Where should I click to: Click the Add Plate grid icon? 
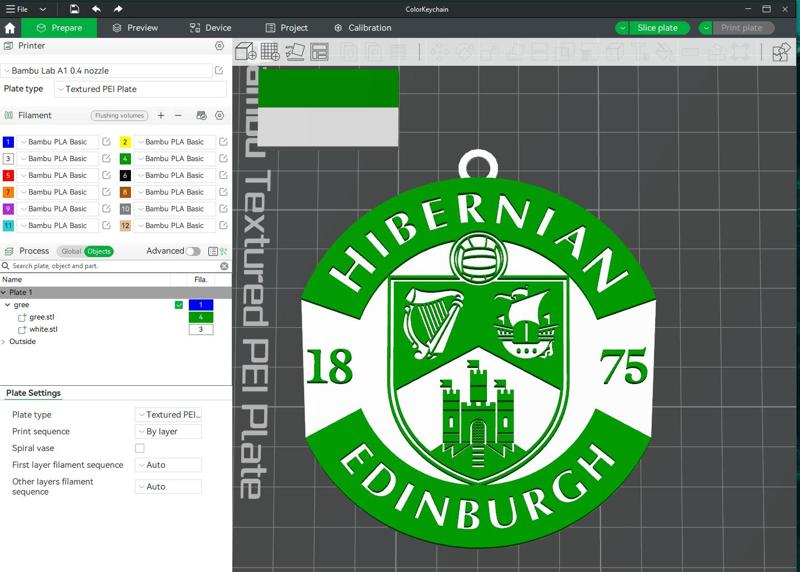coord(270,52)
